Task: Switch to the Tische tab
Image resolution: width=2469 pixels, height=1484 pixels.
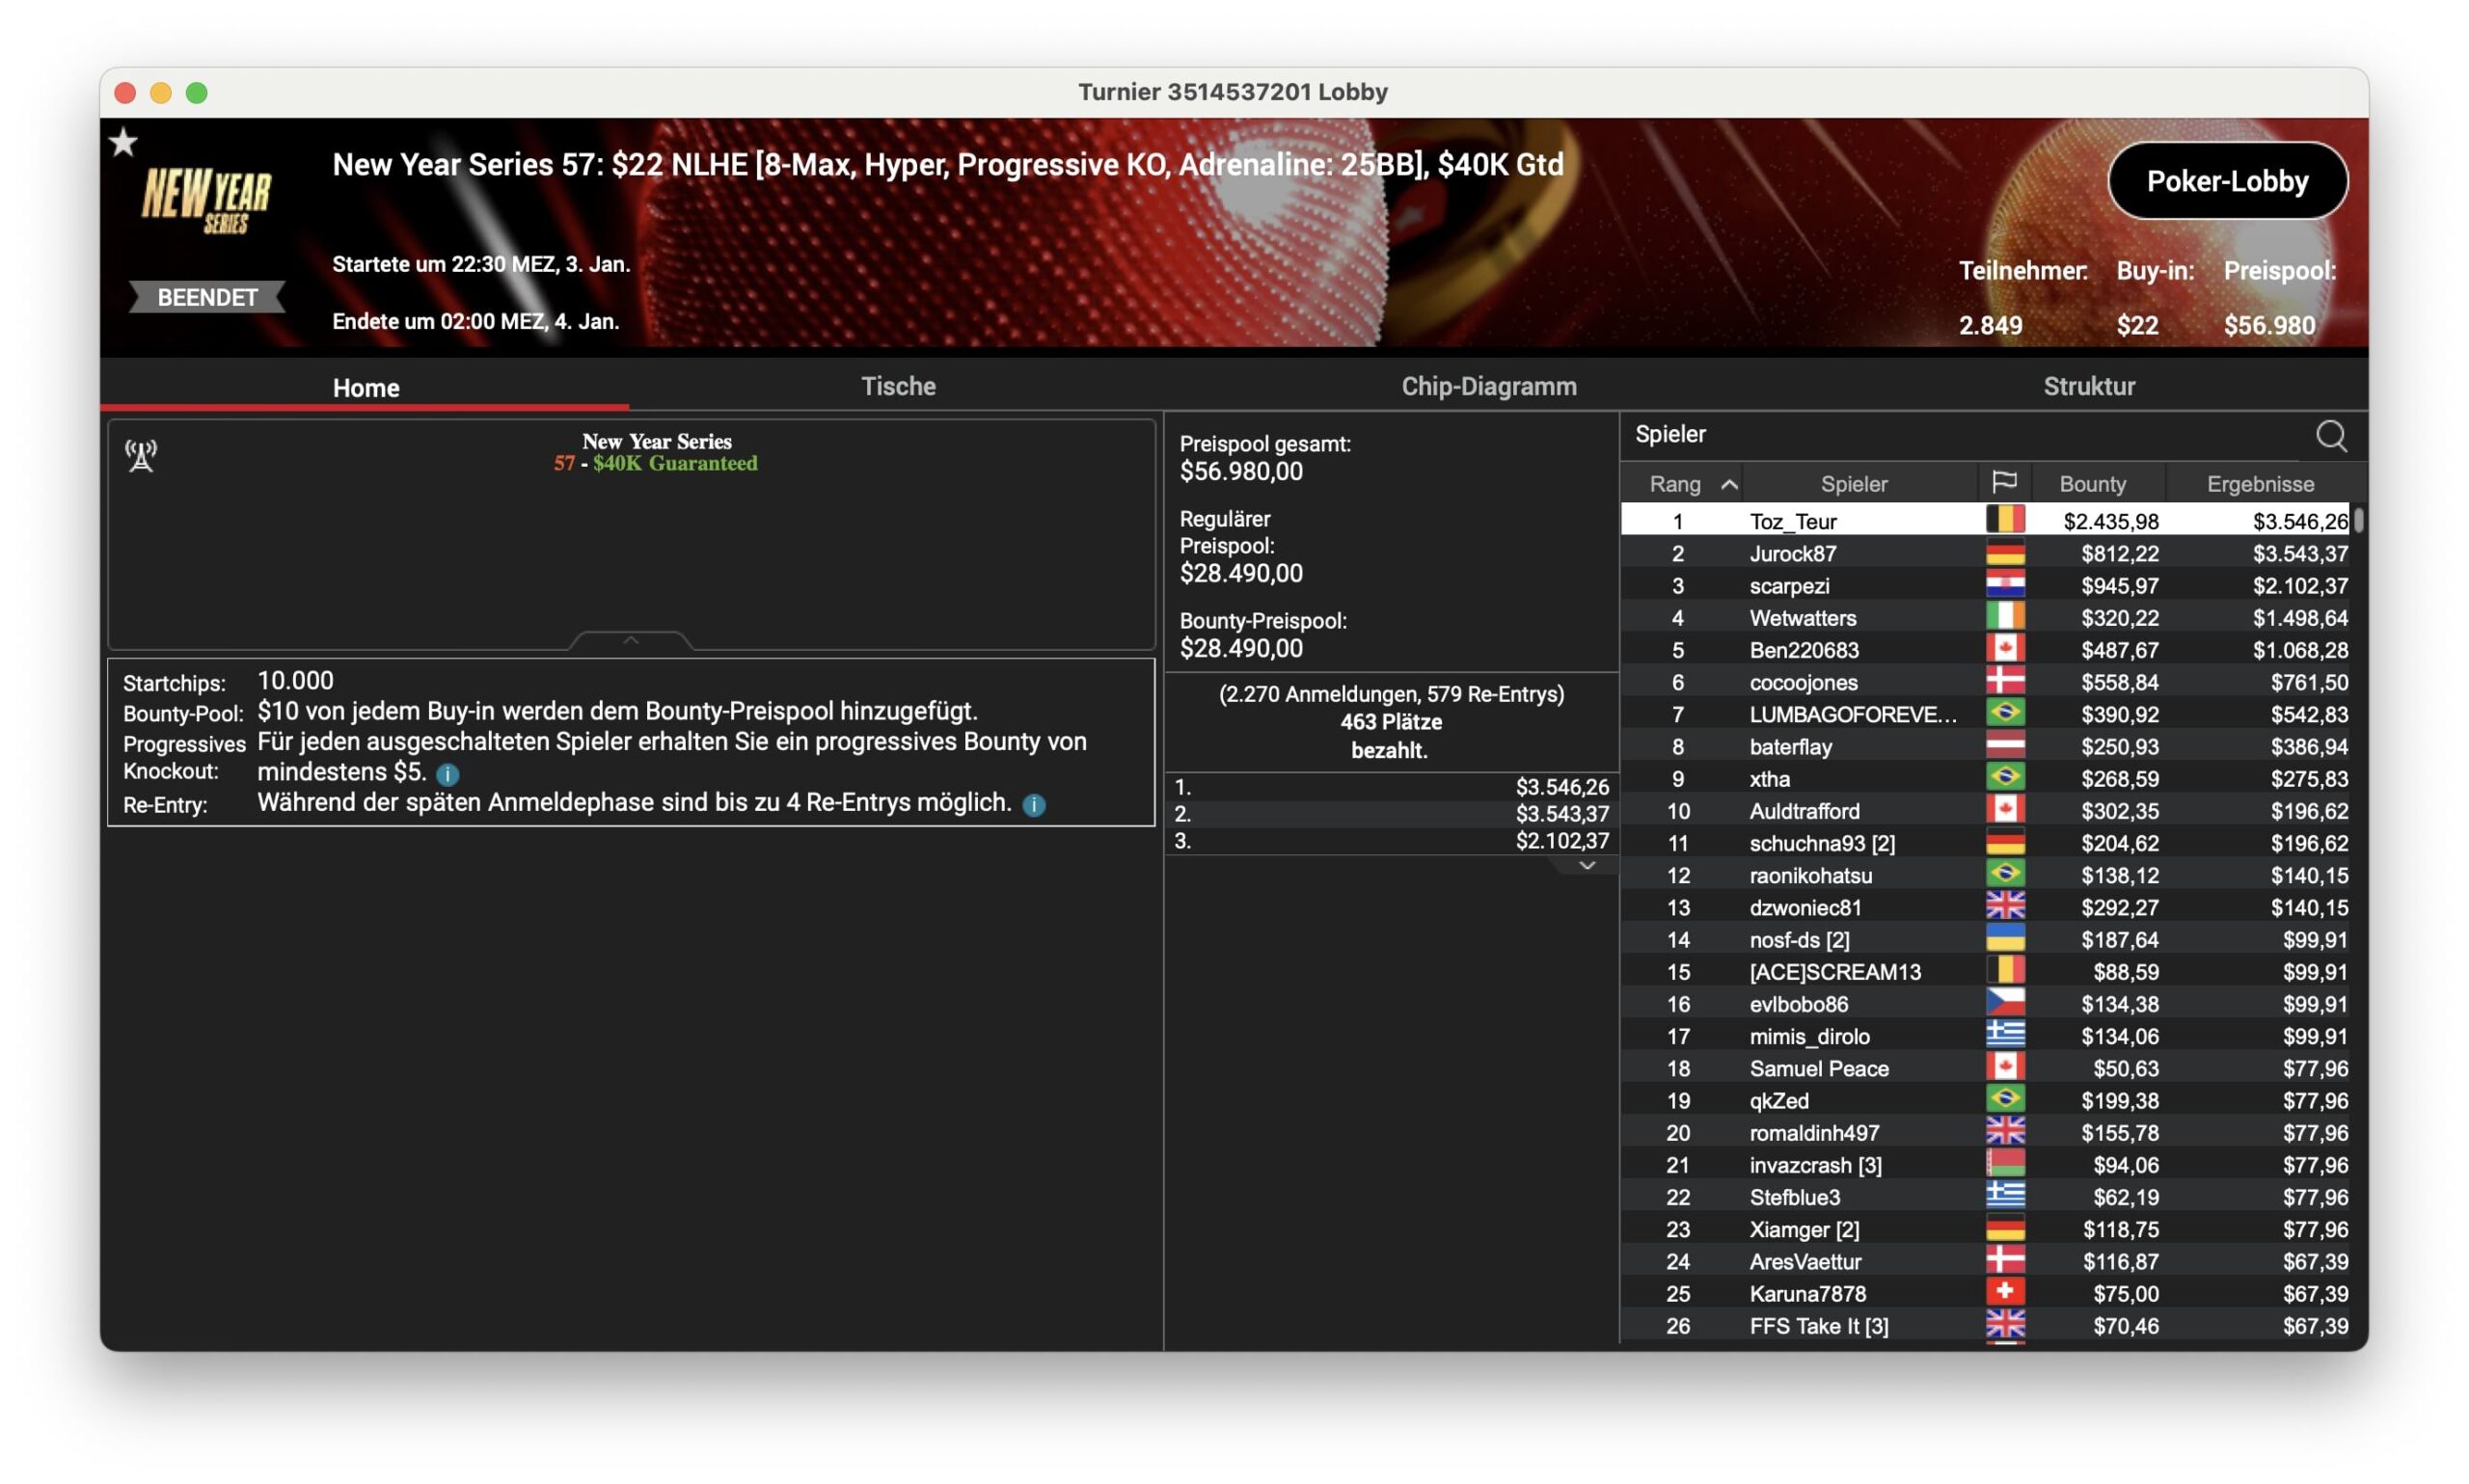Action: (x=897, y=386)
